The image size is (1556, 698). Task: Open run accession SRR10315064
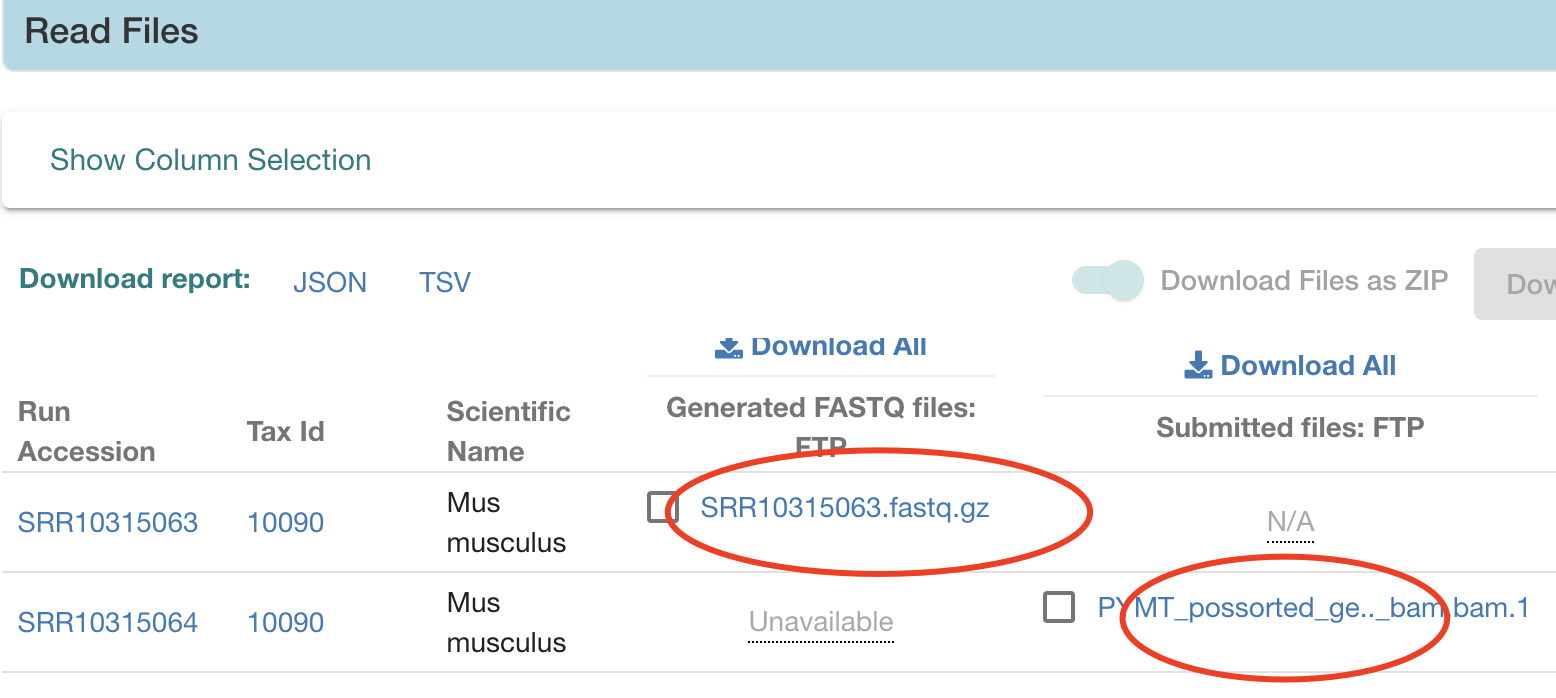click(x=108, y=622)
